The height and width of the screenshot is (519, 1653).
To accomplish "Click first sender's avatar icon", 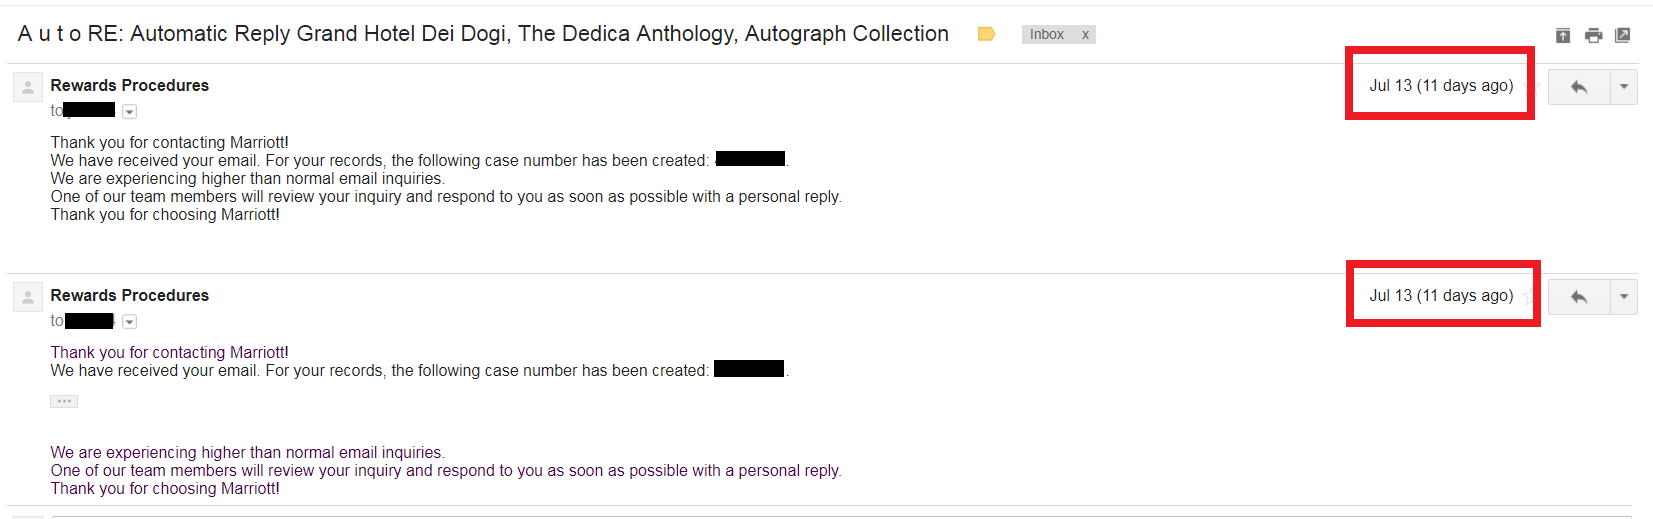I will [28, 88].
